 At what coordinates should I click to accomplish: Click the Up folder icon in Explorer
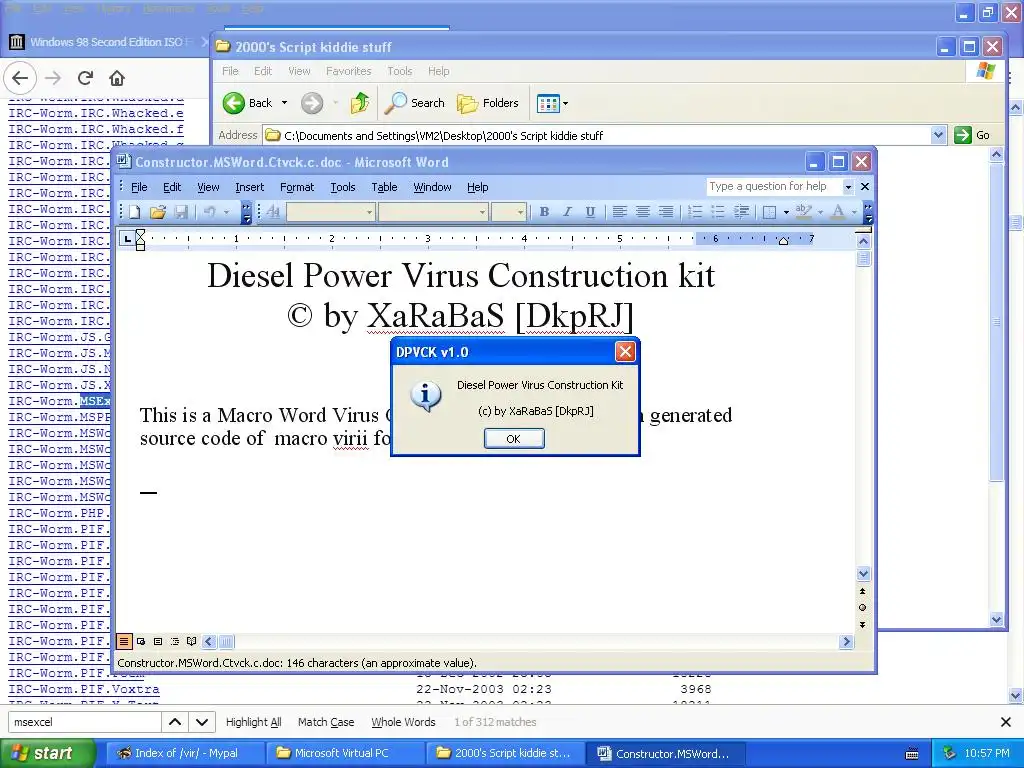click(x=360, y=103)
